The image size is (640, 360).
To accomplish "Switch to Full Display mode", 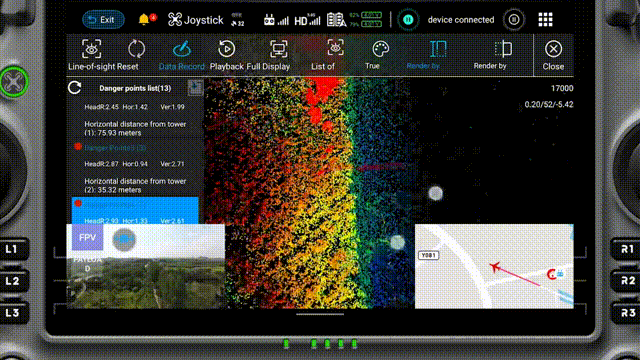I will (268, 55).
